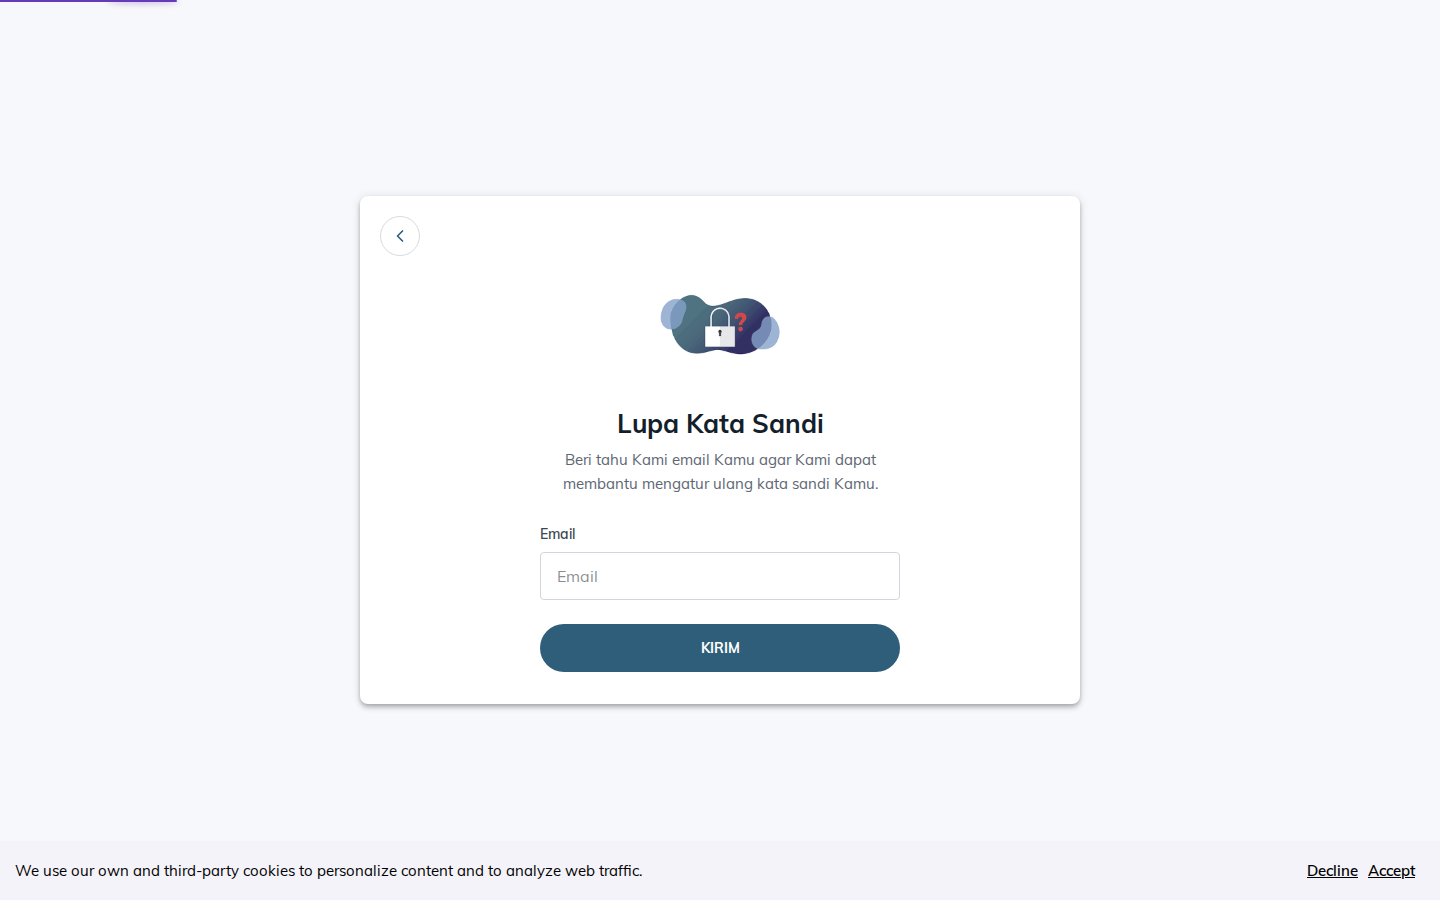Click the membantu mengatur ulang text line
The image size is (1440, 900).
pyautogui.click(x=720, y=484)
